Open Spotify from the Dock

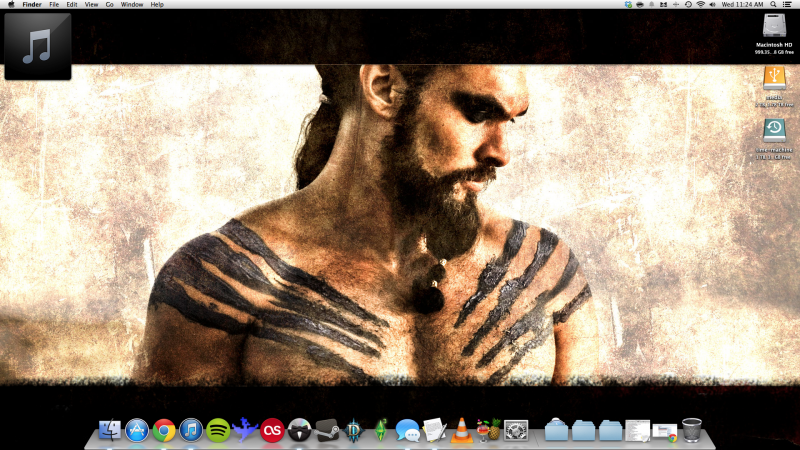(x=218, y=430)
